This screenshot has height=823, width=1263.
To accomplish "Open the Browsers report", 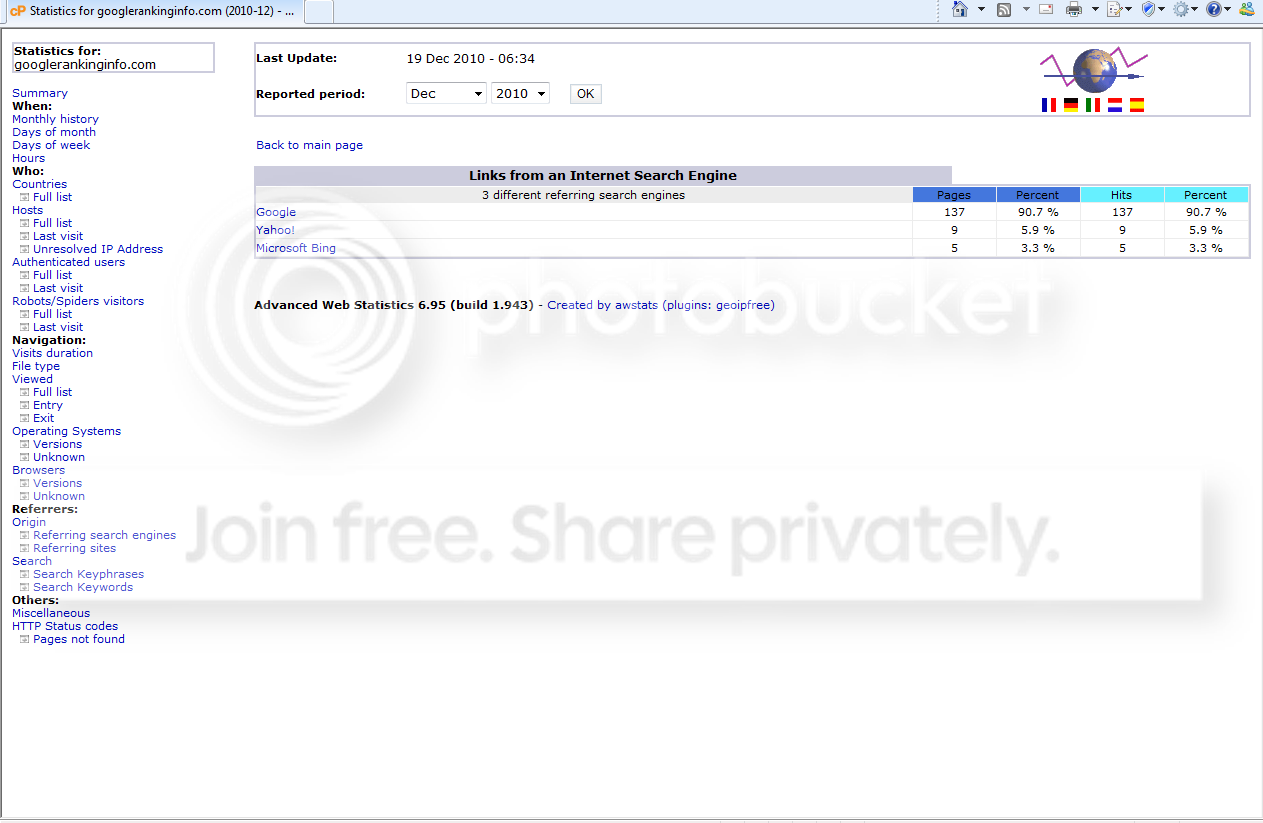I will (x=38, y=470).
